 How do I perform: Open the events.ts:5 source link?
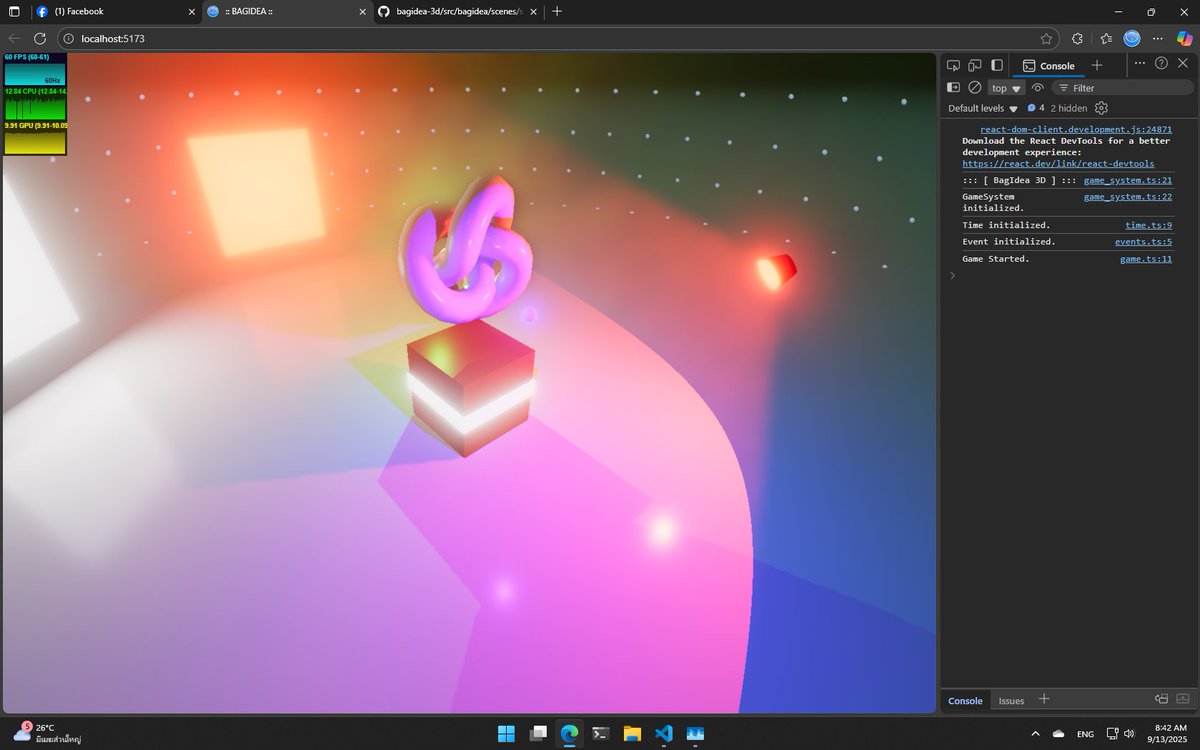[1143, 242]
